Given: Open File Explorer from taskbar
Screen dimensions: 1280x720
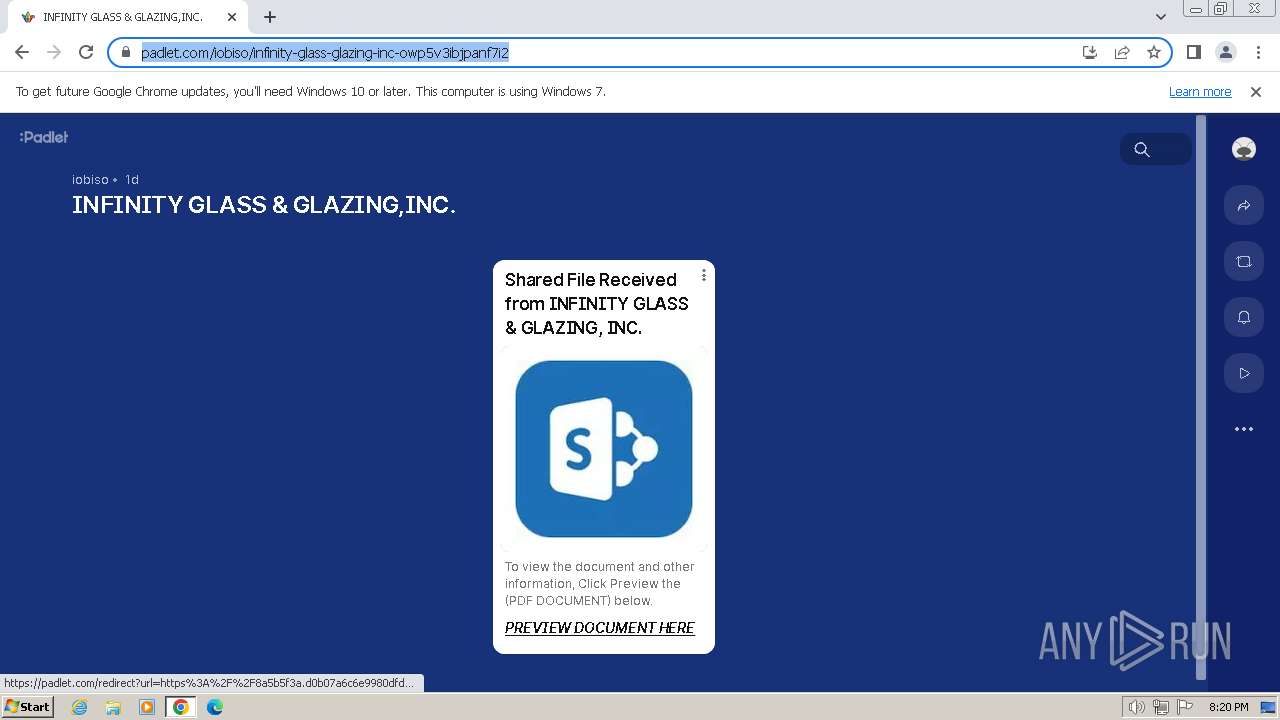Looking at the screenshot, I should (x=113, y=707).
